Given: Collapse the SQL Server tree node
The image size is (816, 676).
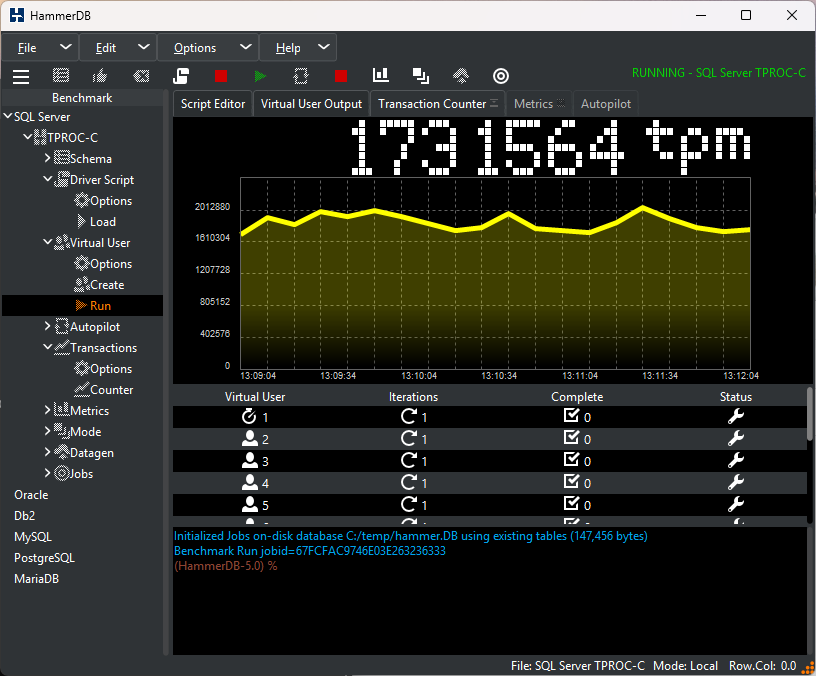Looking at the screenshot, I should (x=8, y=116).
